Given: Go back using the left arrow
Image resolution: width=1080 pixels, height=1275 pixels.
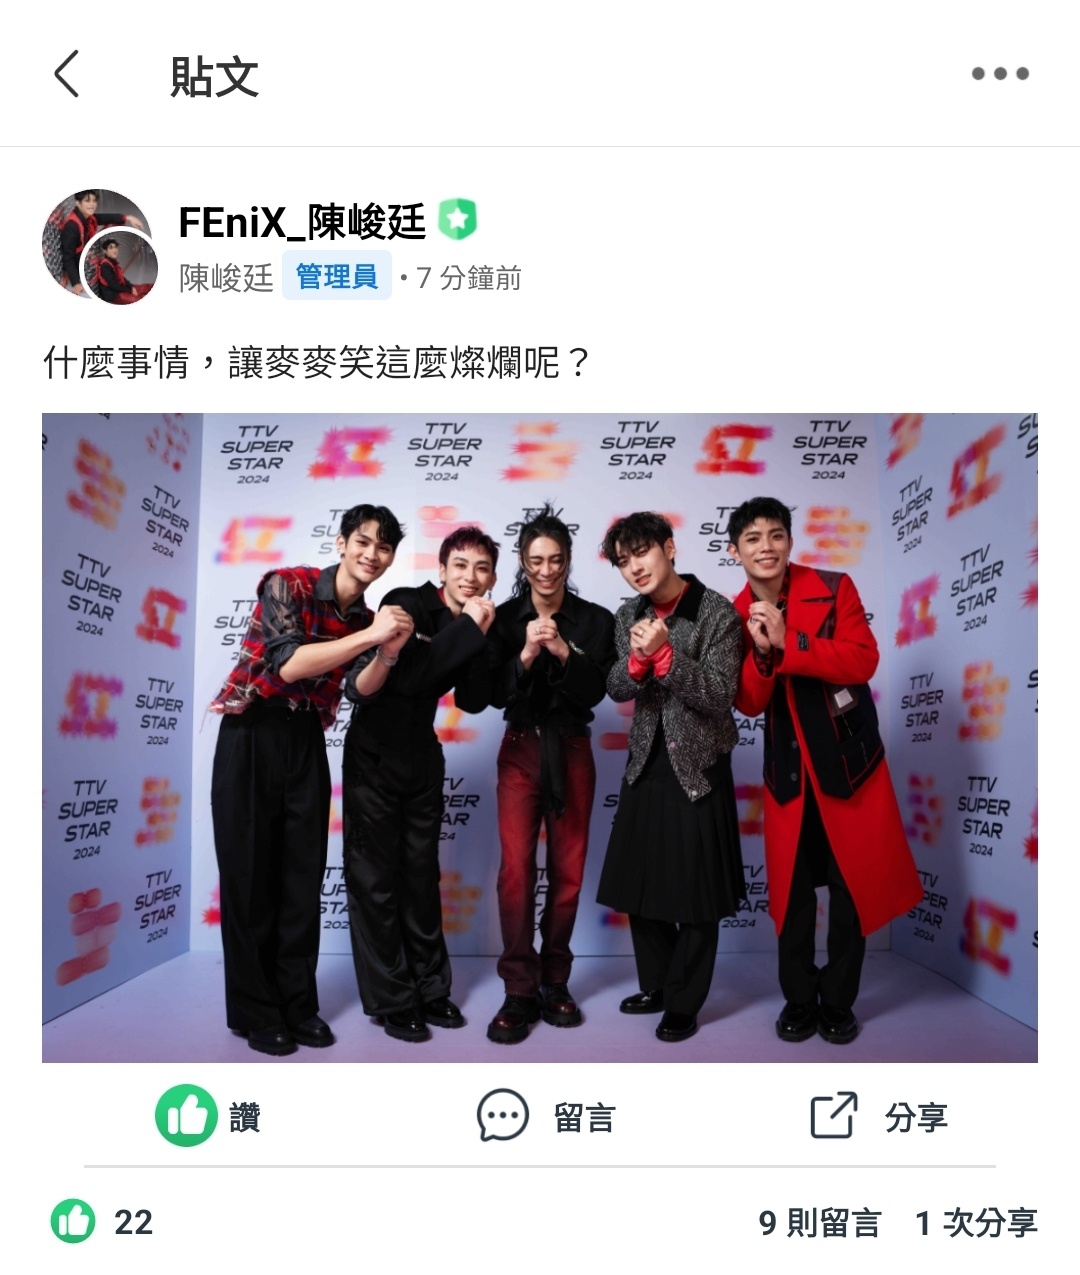Looking at the screenshot, I should pyautogui.click(x=66, y=74).
